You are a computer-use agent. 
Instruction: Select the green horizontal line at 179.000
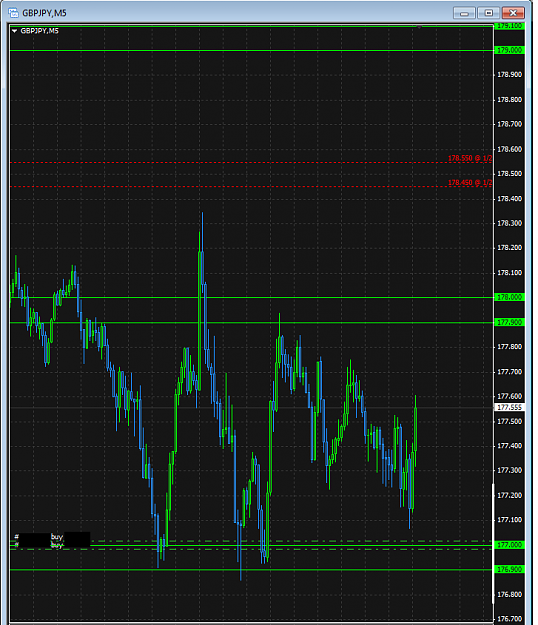251,51
